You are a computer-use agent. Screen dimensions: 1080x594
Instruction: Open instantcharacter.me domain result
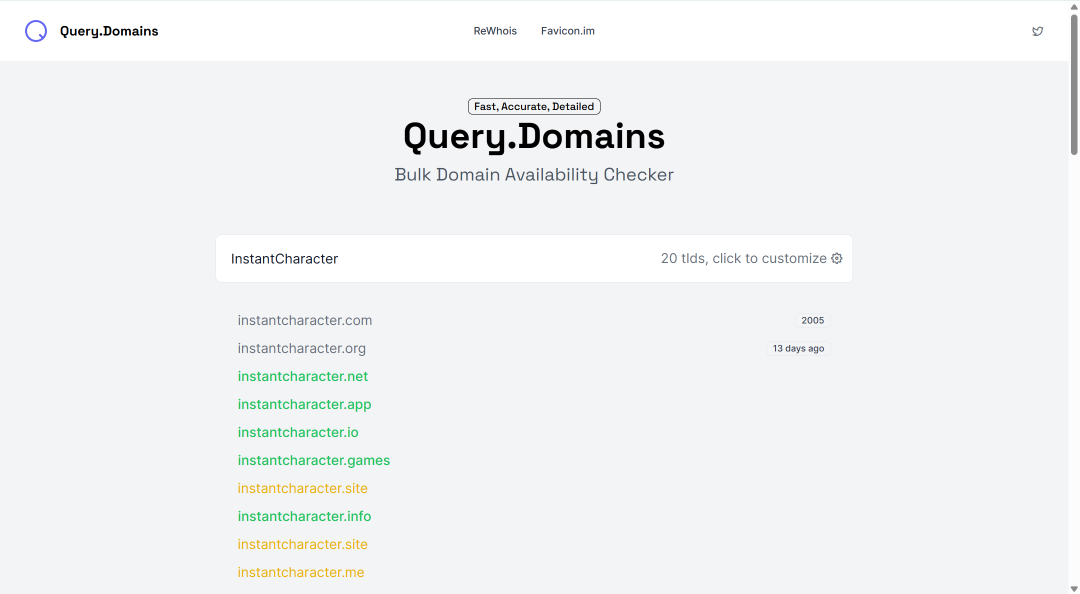coord(300,572)
